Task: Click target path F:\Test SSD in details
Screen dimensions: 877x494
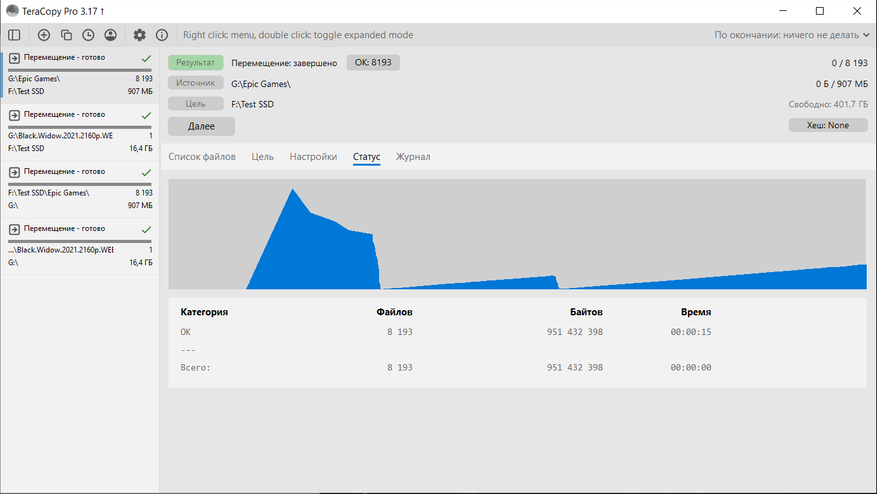Action: 252,104
